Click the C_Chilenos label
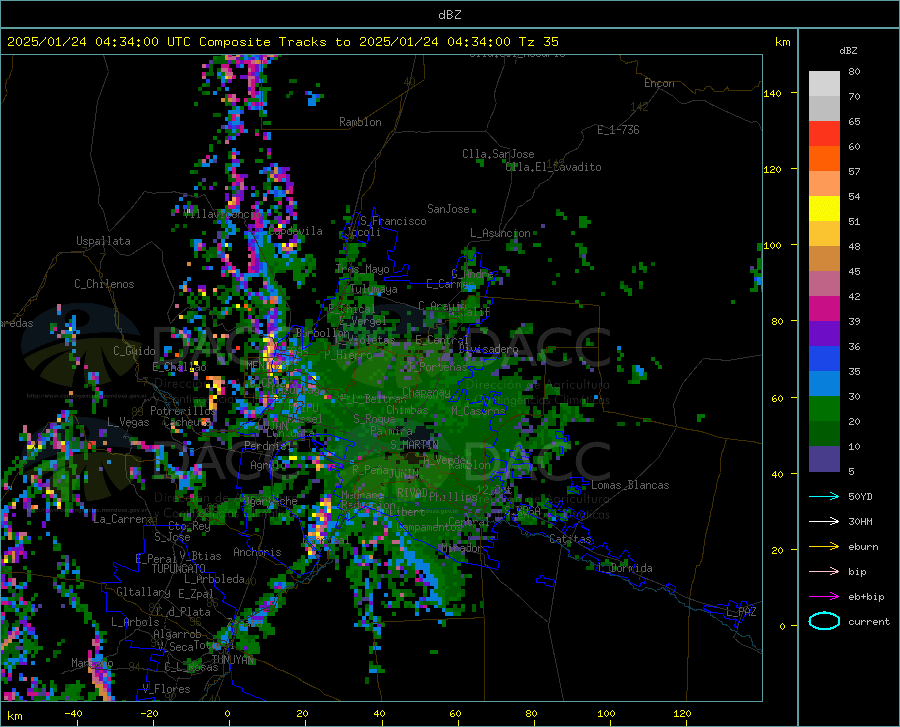This screenshot has height=727, width=900. coord(104,284)
